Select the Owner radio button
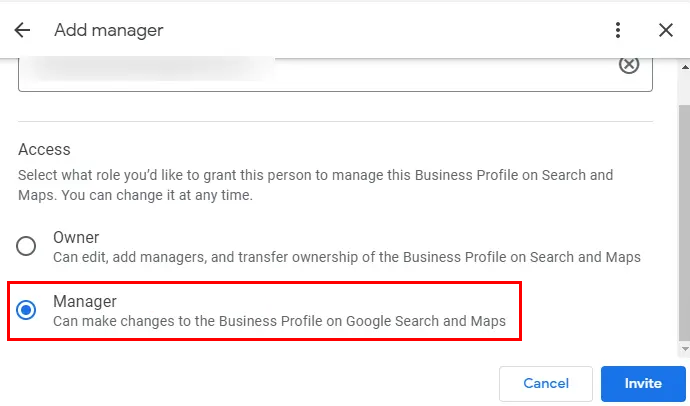690x406 pixels. 27,247
